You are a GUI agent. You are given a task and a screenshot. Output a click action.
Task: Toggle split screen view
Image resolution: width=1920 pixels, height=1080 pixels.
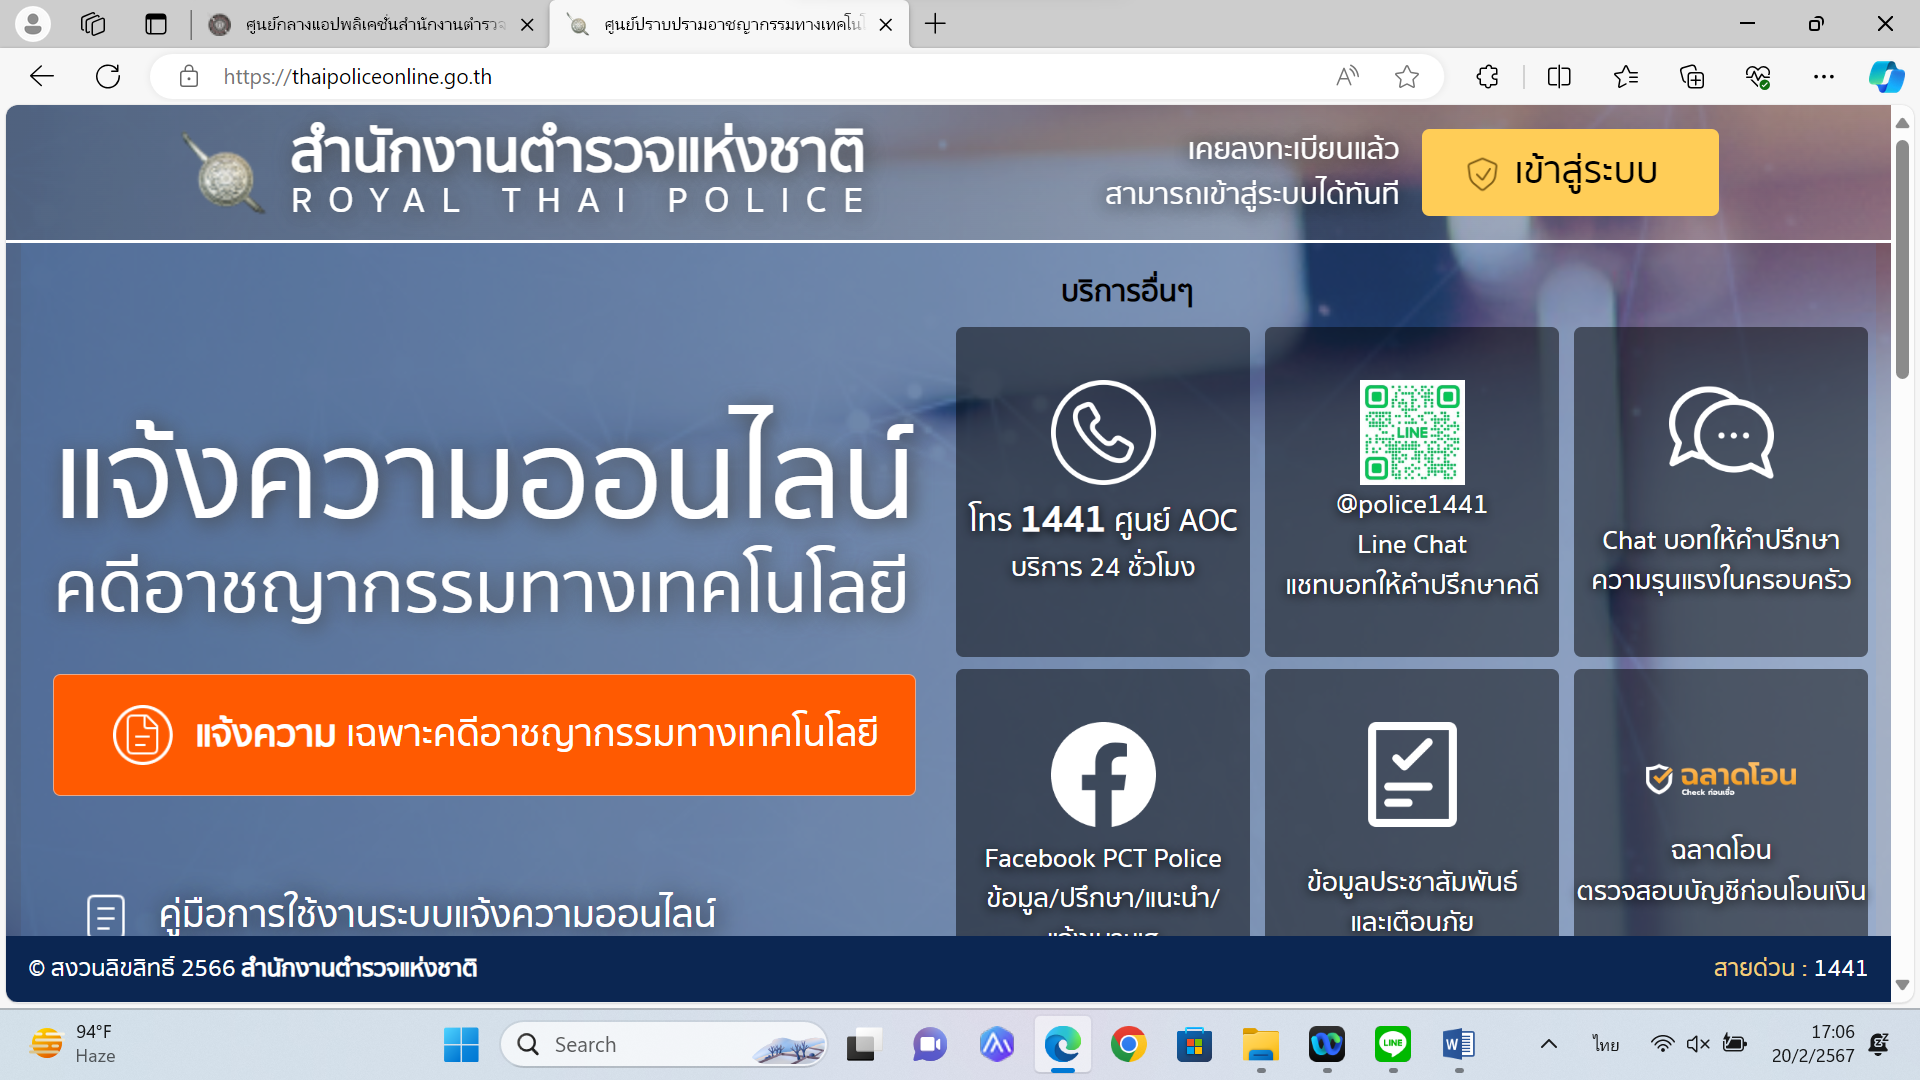[1558, 77]
